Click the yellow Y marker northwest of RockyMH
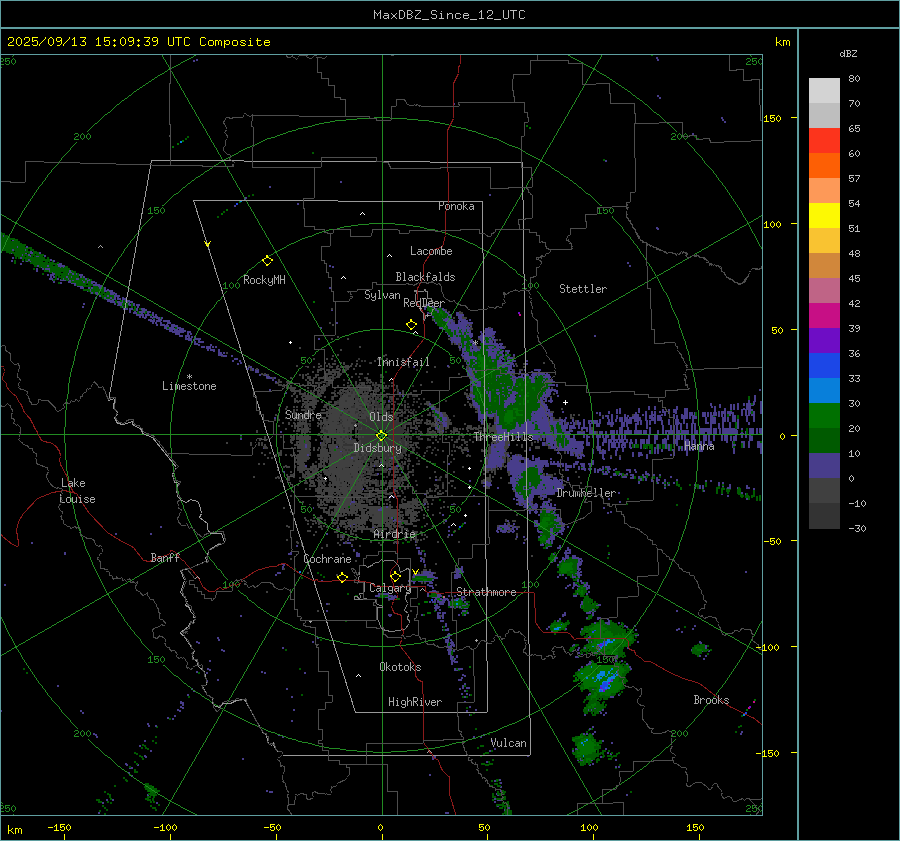This screenshot has height=841, width=900. click(208, 244)
